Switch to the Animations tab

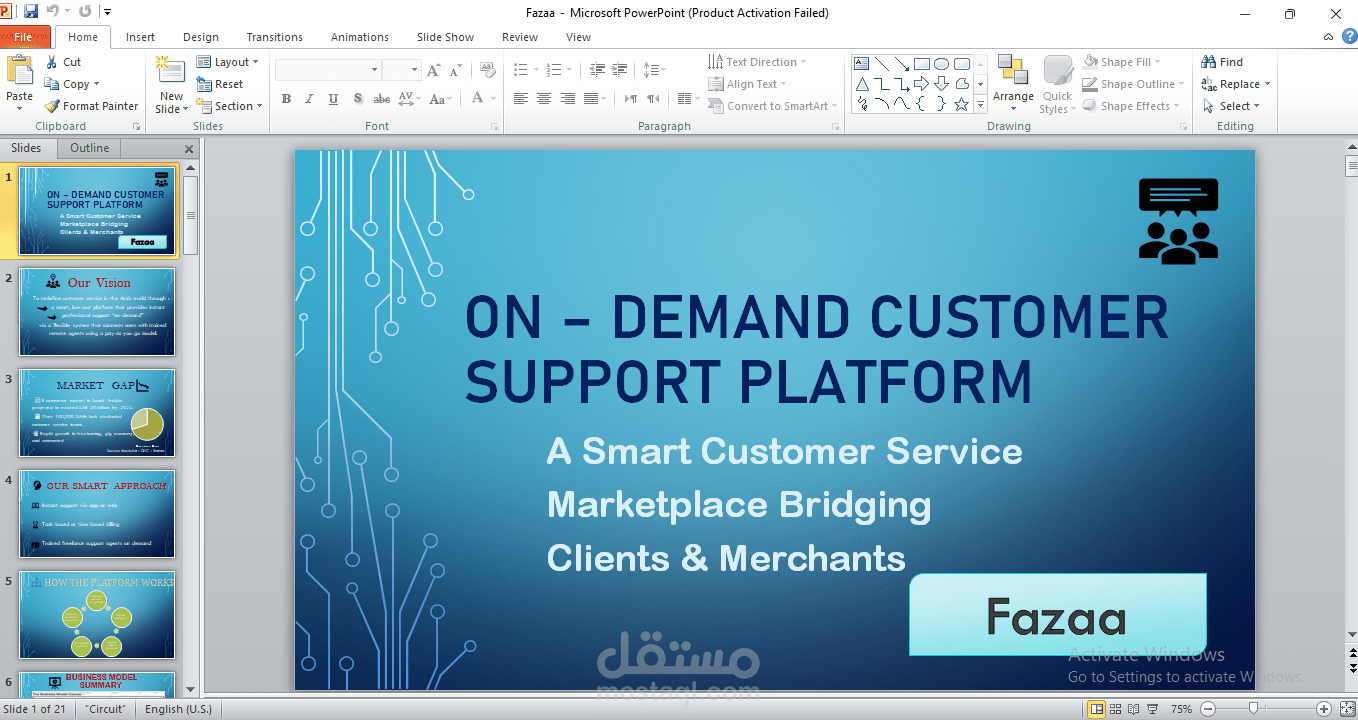(360, 37)
